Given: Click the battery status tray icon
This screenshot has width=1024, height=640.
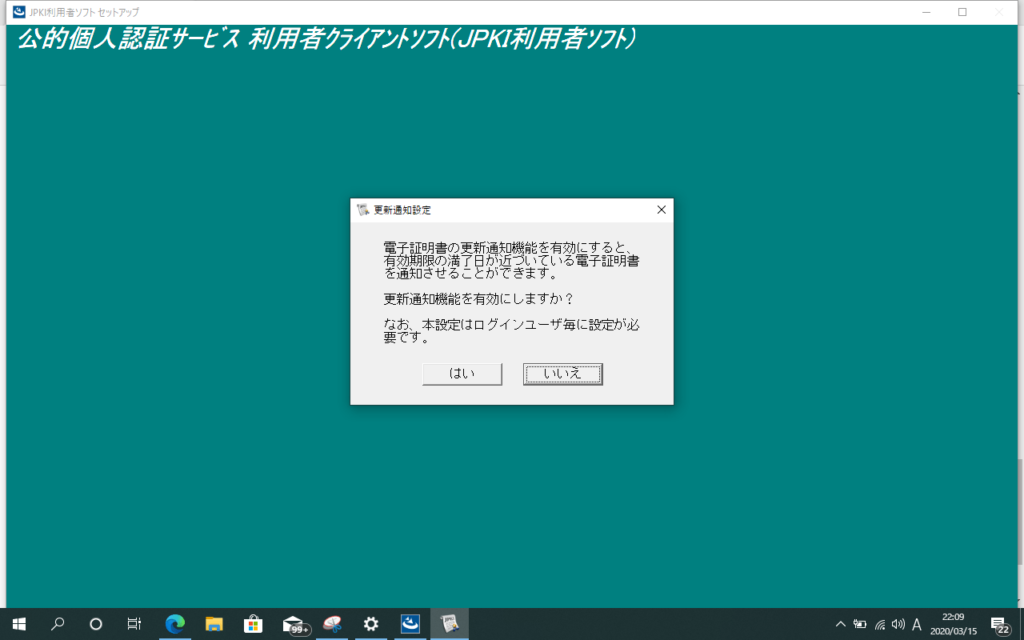Looking at the screenshot, I should coord(859,624).
